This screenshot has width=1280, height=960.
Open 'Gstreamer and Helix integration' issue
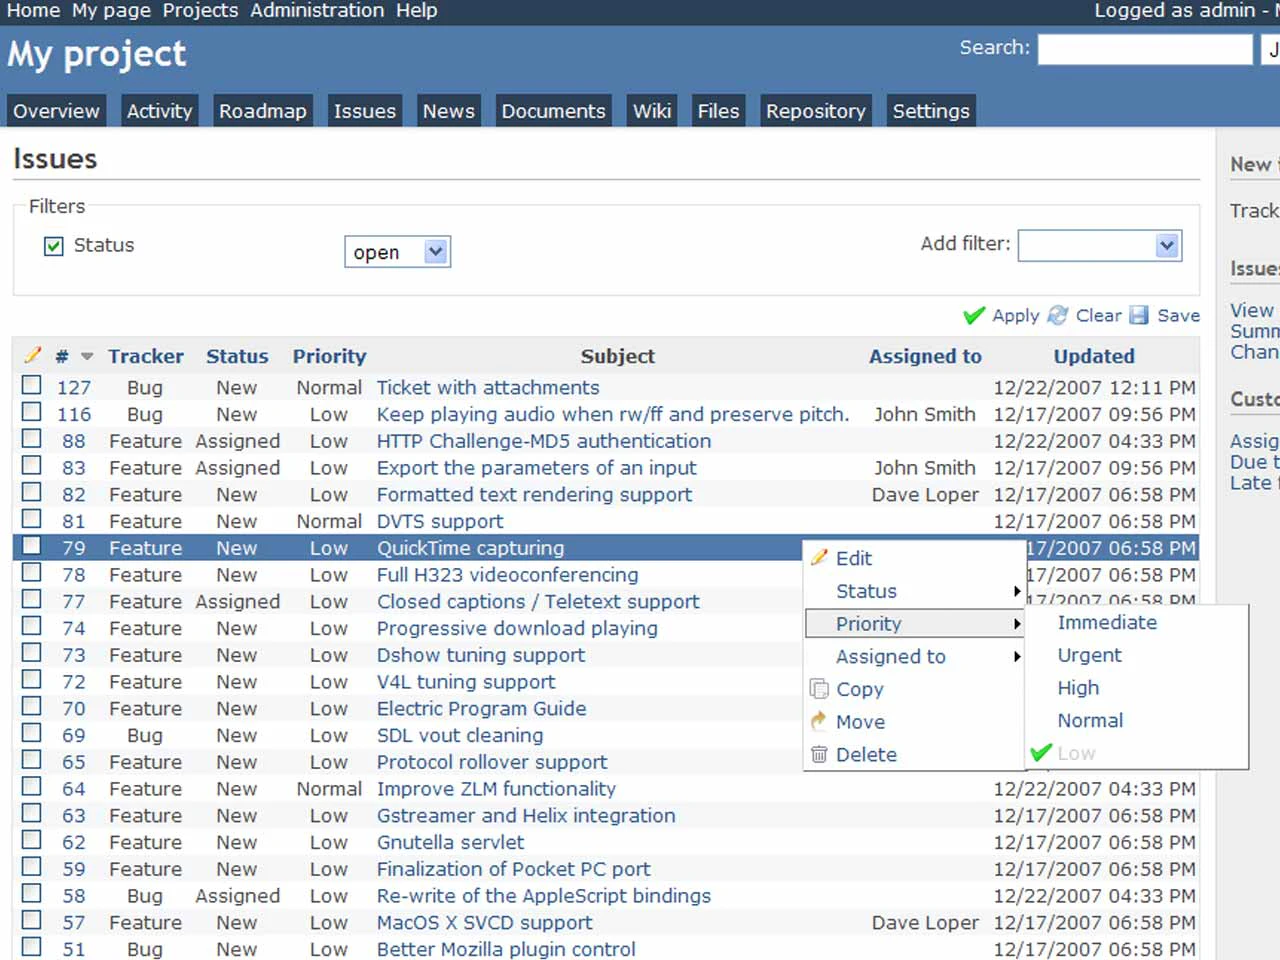point(526,815)
